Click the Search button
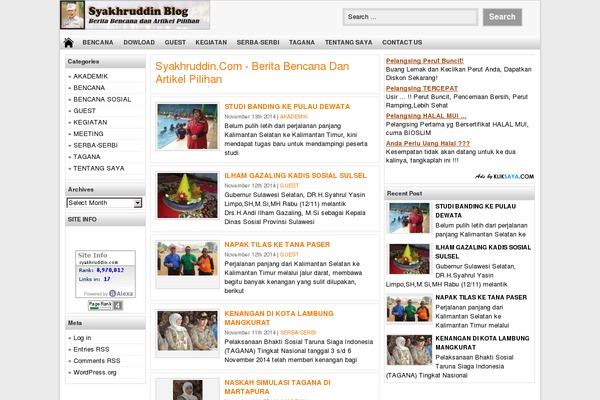This screenshot has width=600, height=400. coord(502,17)
